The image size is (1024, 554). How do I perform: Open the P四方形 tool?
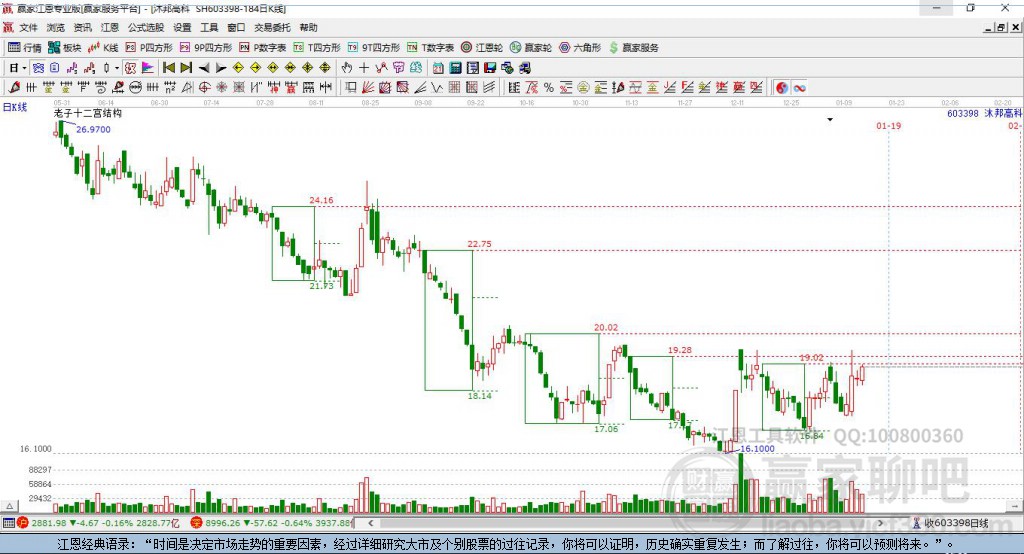pos(149,48)
